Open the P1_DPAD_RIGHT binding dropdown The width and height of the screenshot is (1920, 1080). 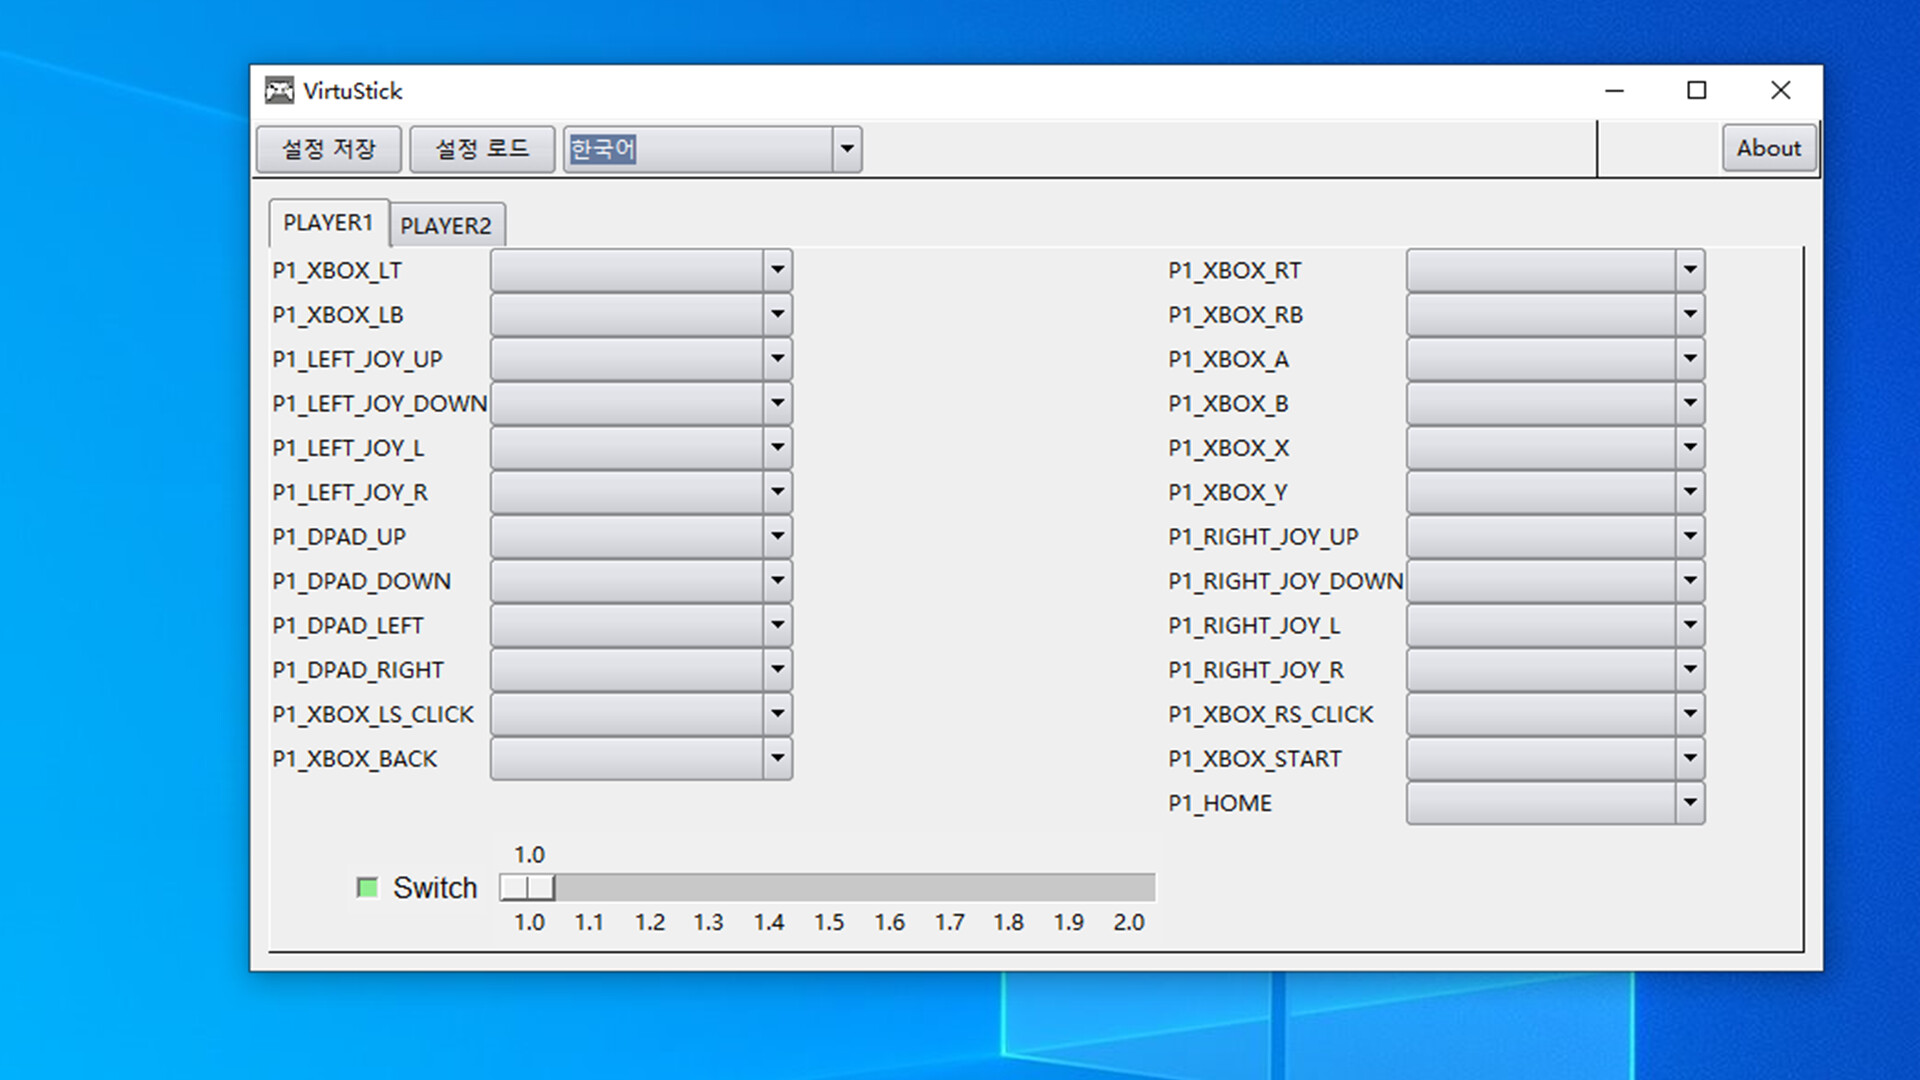point(778,669)
